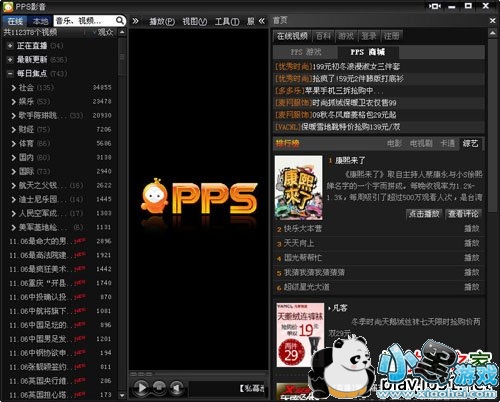Play 超级星光大道 via its 播放 link
The height and width of the screenshot is (402, 500).
pos(472,287)
